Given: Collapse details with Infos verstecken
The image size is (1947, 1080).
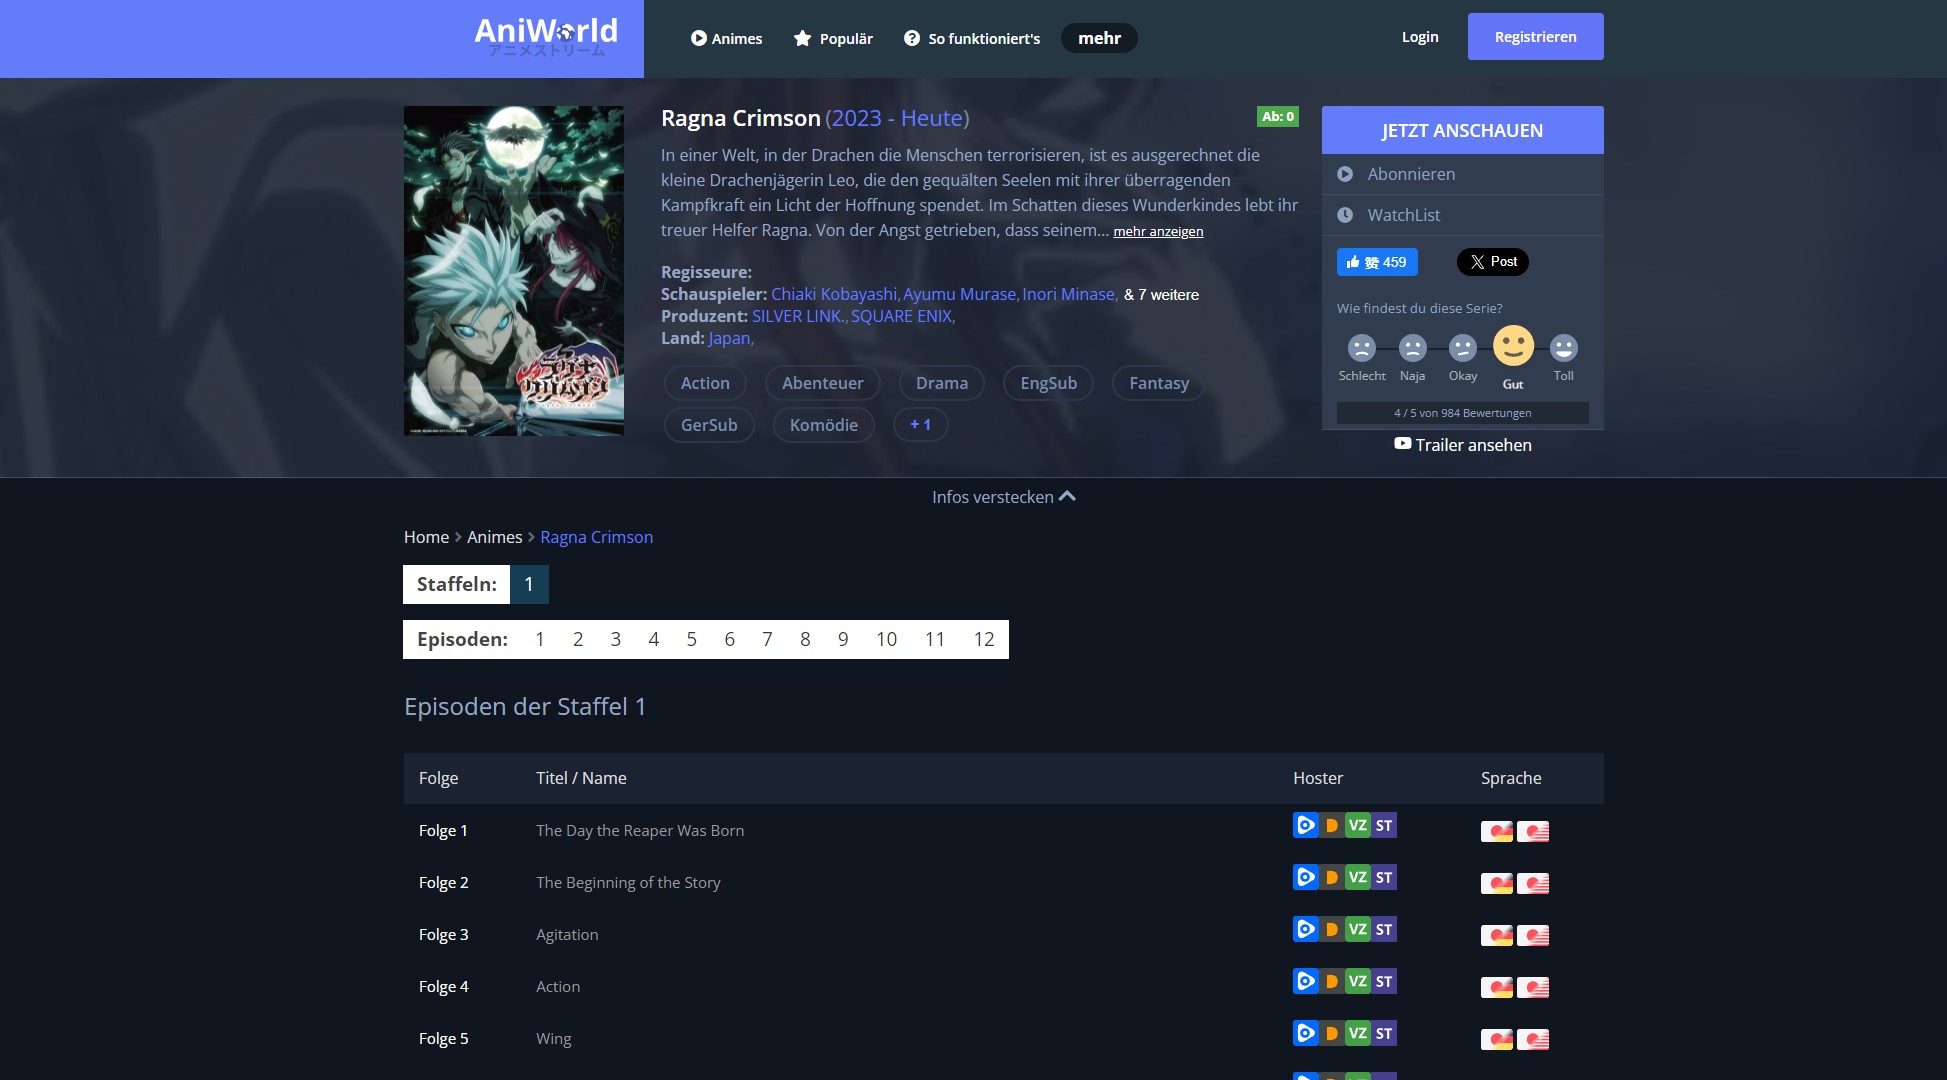Looking at the screenshot, I should [1003, 497].
